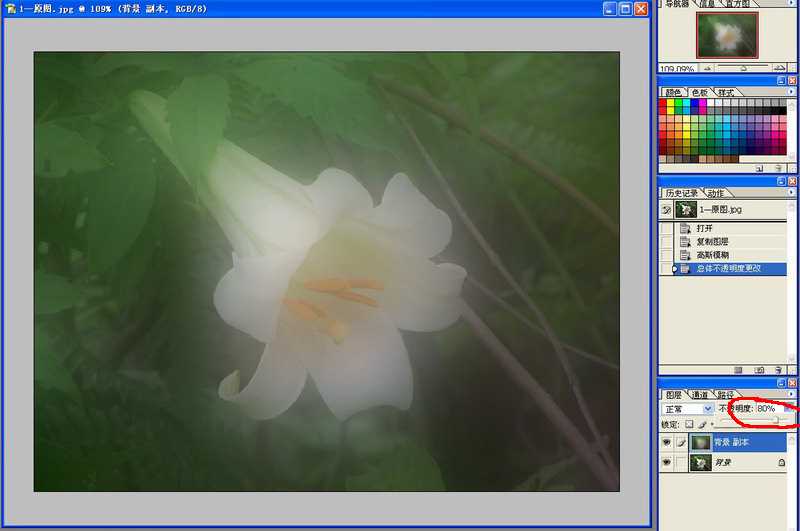Switch to the 路径 (Paths) tab
Screen dimensions: 800x531
click(726, 395)
